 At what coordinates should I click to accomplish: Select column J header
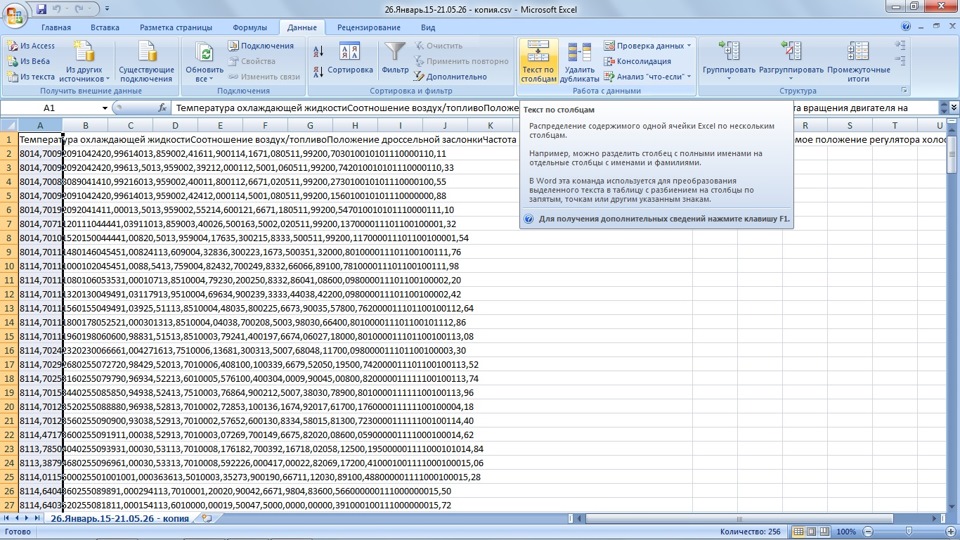tap(445, 126)
